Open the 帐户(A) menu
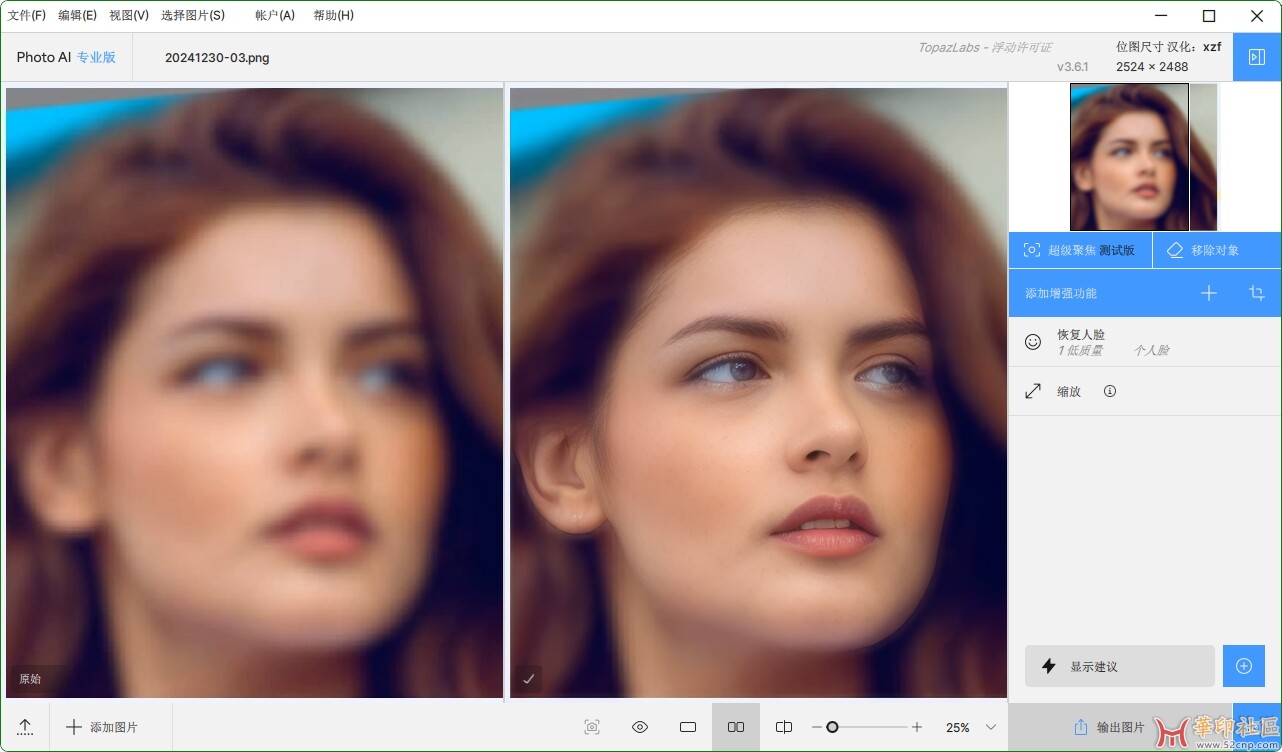1282x752 pixels. click(275, 15)
